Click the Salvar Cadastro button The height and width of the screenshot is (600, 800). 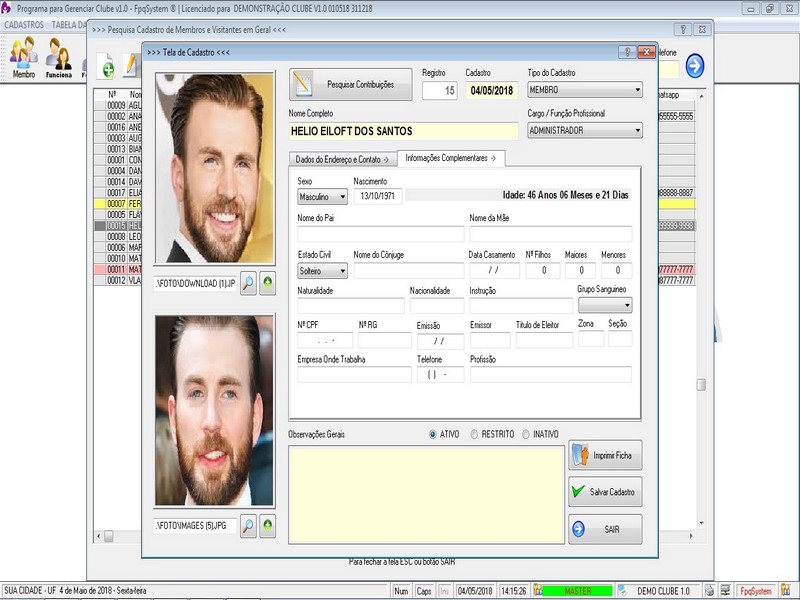point(605,492)
